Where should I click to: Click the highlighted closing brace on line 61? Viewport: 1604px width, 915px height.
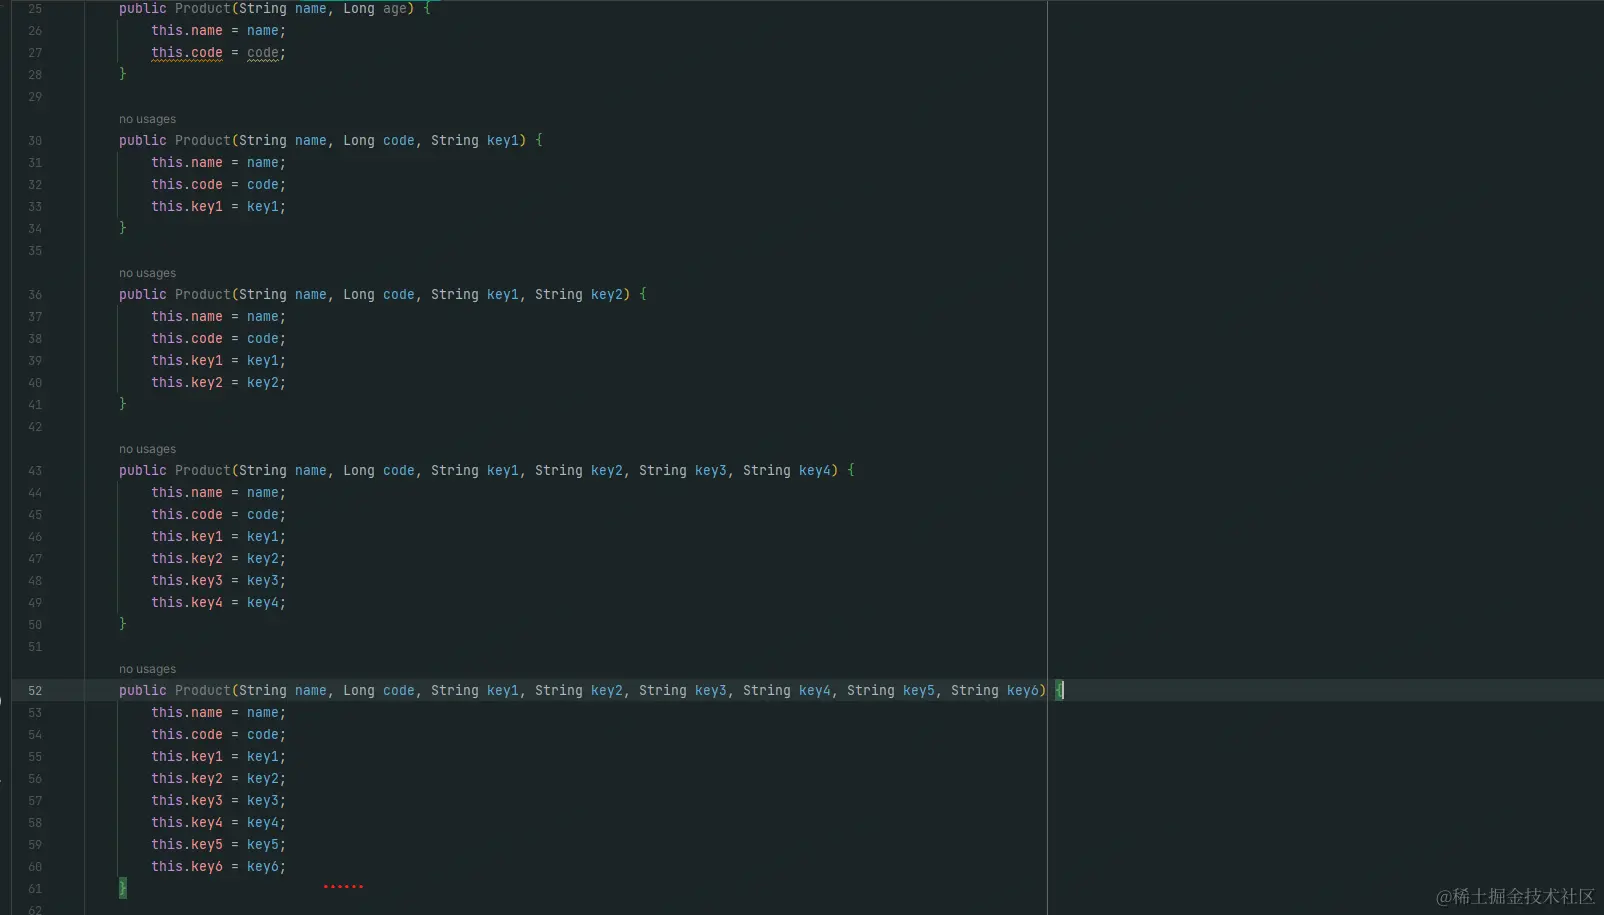click(123, 888)
